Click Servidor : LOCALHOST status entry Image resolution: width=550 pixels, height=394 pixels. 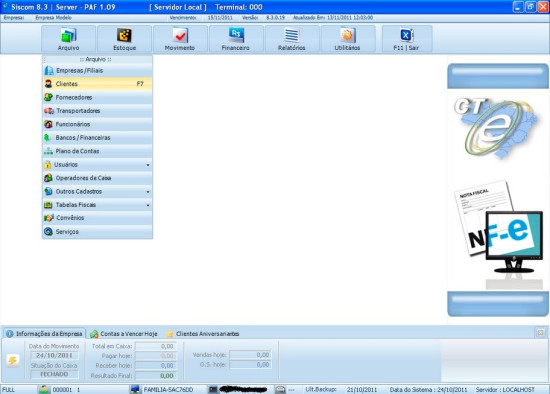pyautogui.click(x=505, y=390)
